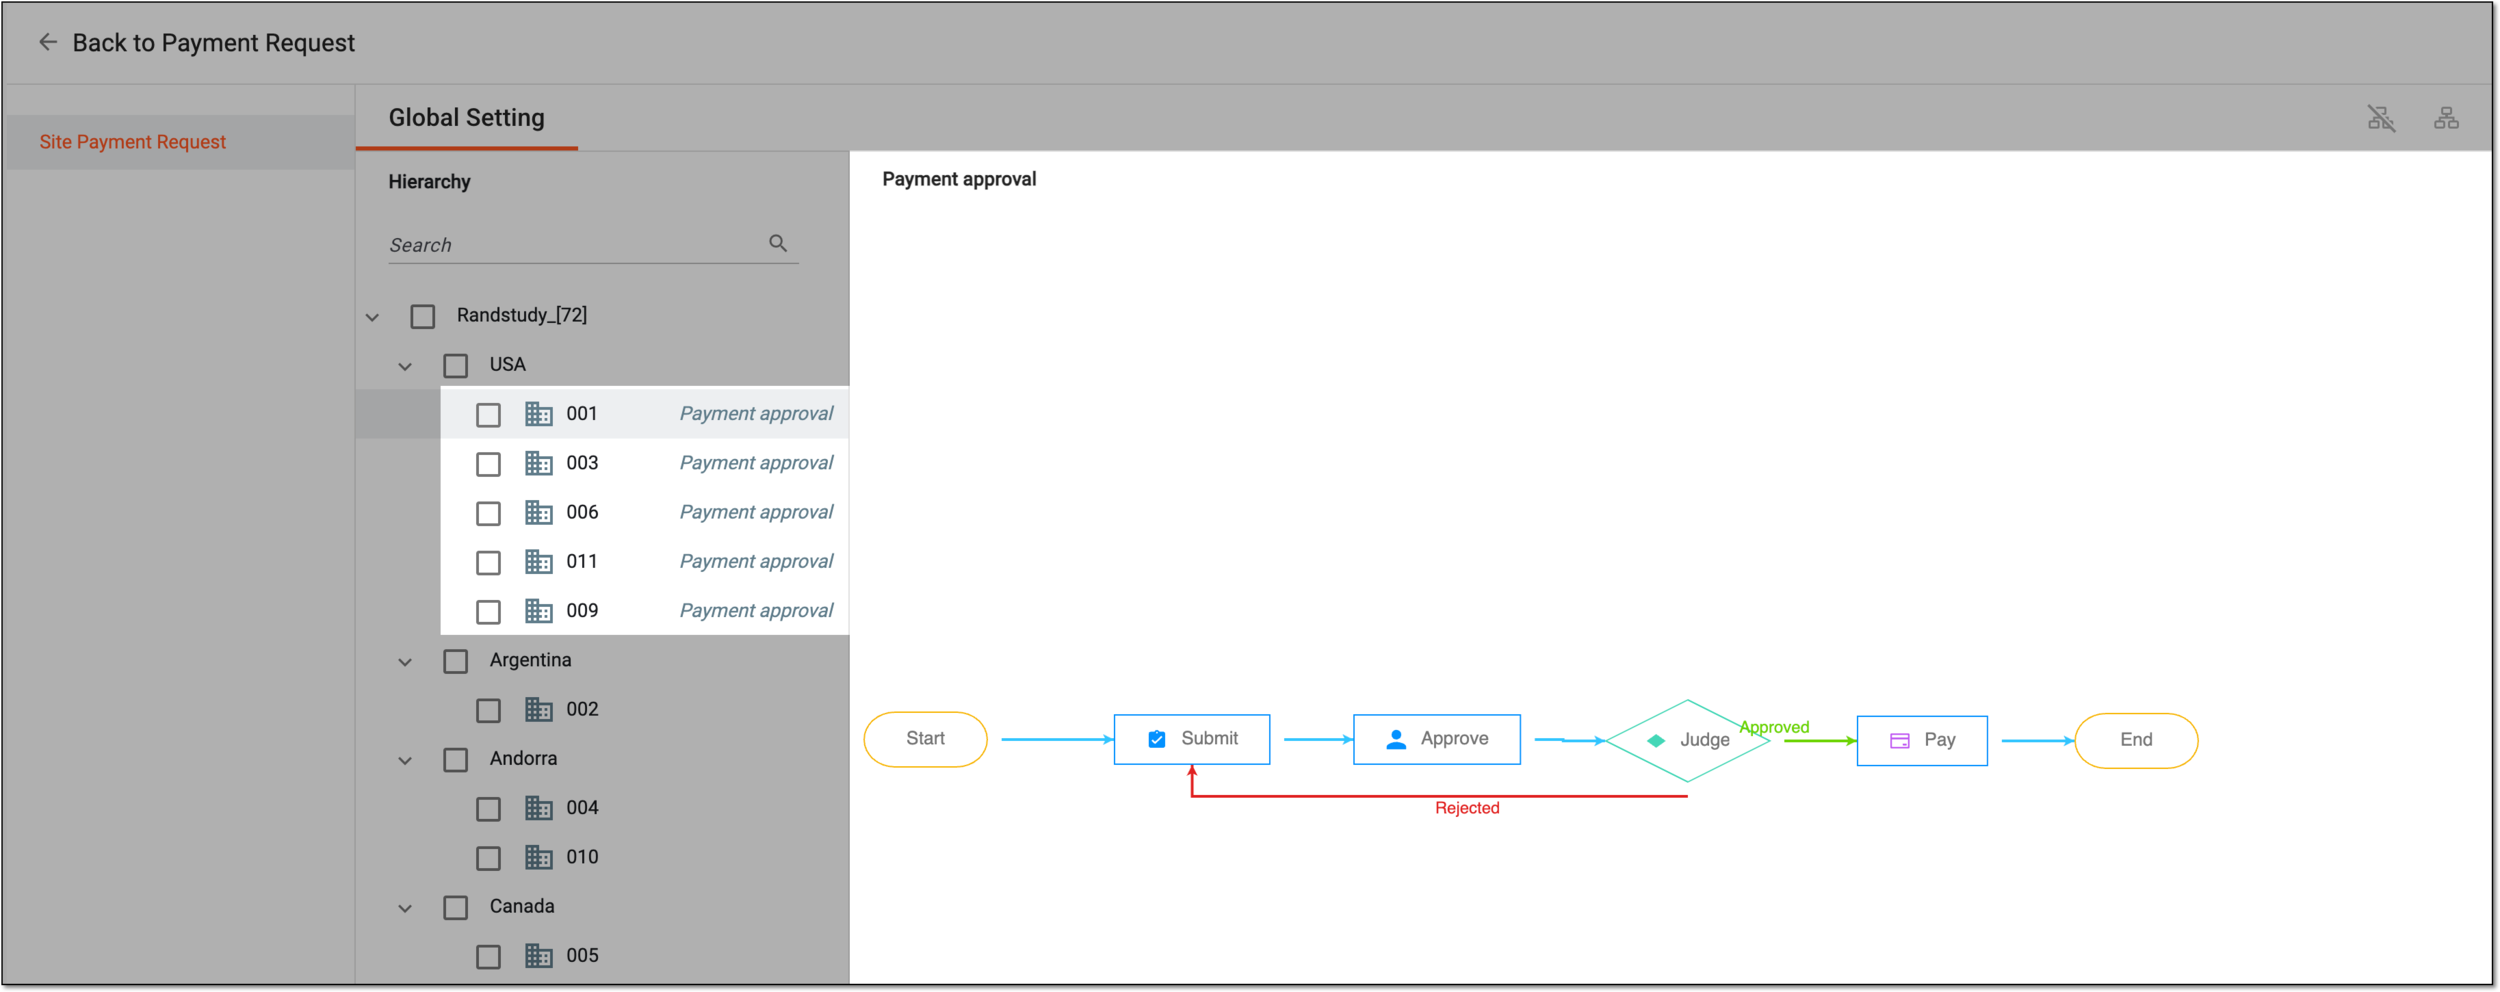Click the hierarchy workflow icon
Image resolution: width=2500 pixels, height=992 pixels.
click(2446, 119)
